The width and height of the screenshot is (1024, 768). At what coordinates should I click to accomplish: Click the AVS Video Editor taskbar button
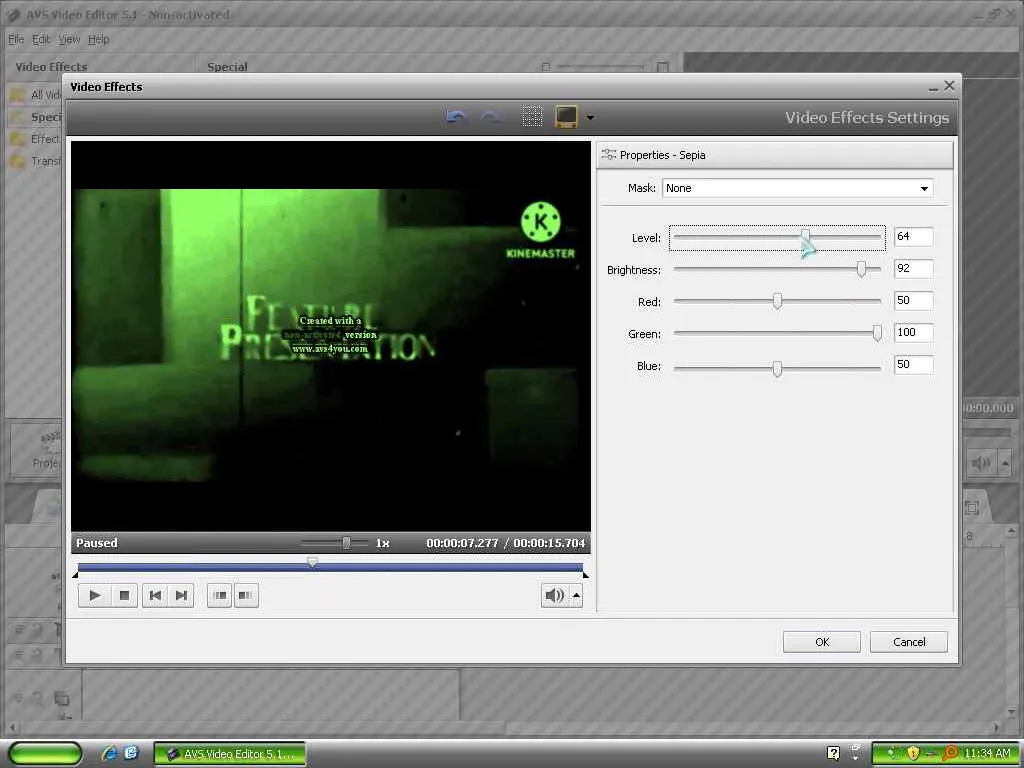click(x=230, y=754)
